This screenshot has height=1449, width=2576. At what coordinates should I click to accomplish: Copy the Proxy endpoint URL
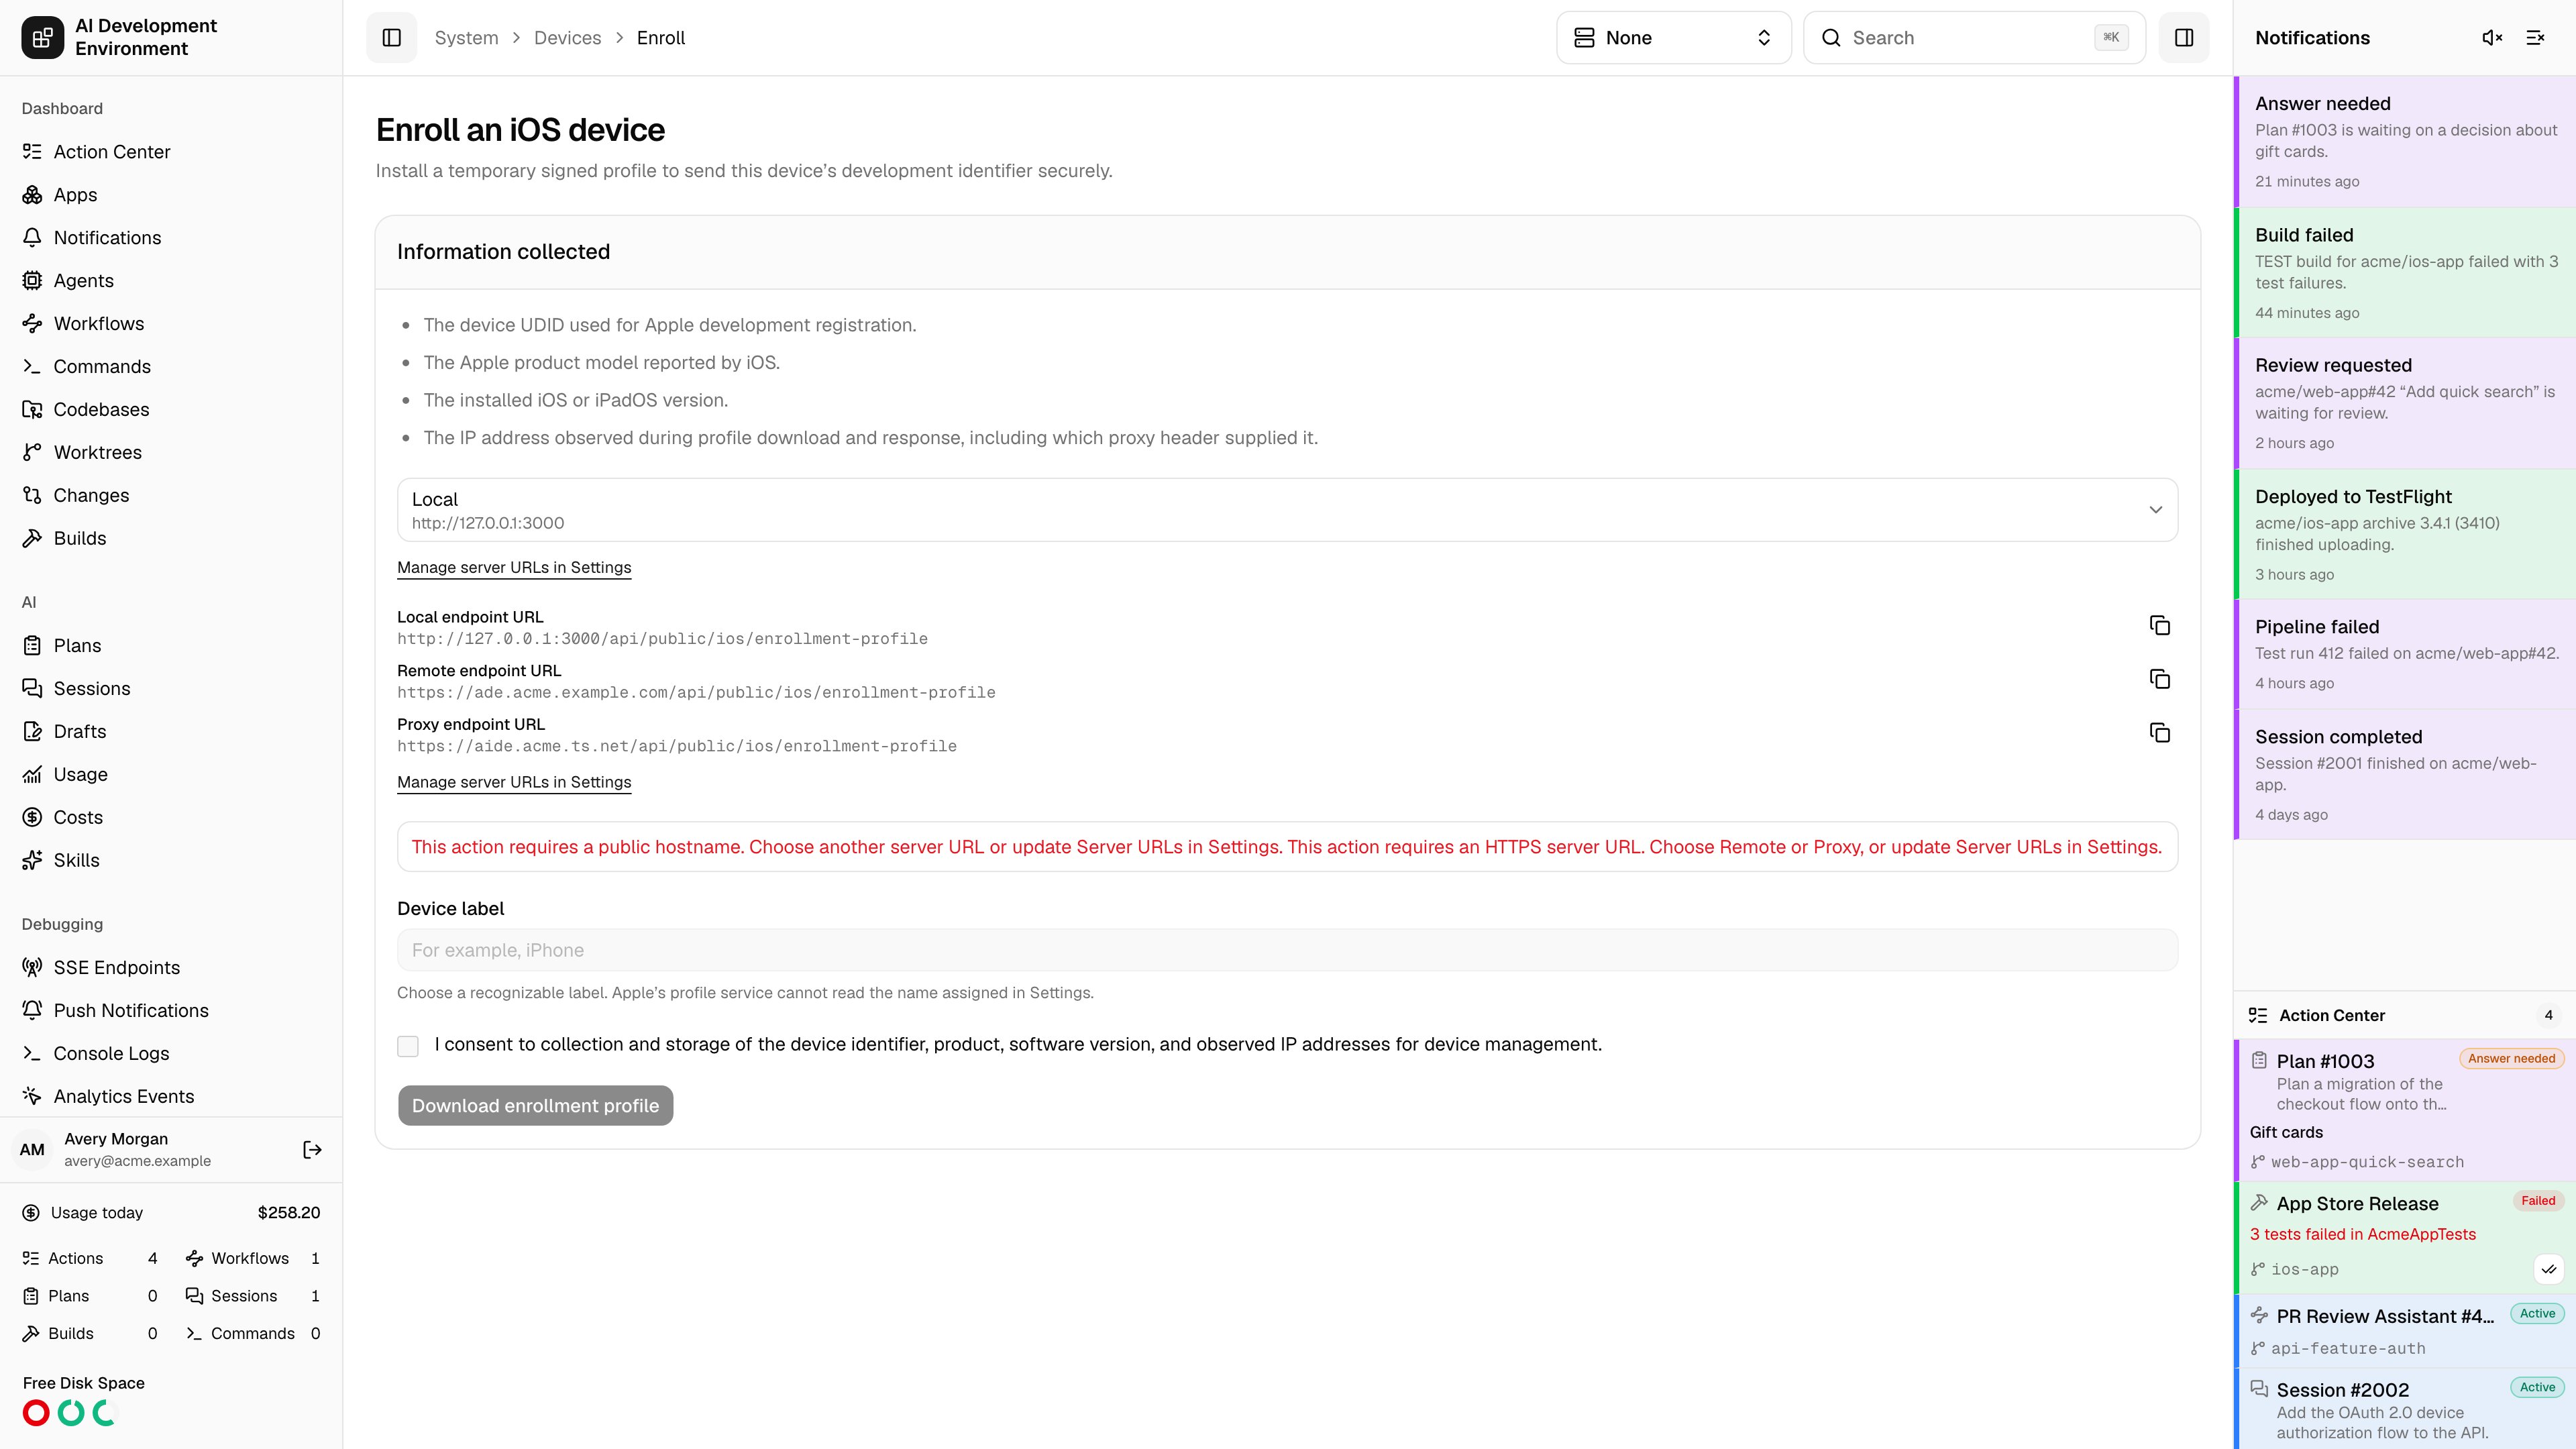tap(2159, 733)
